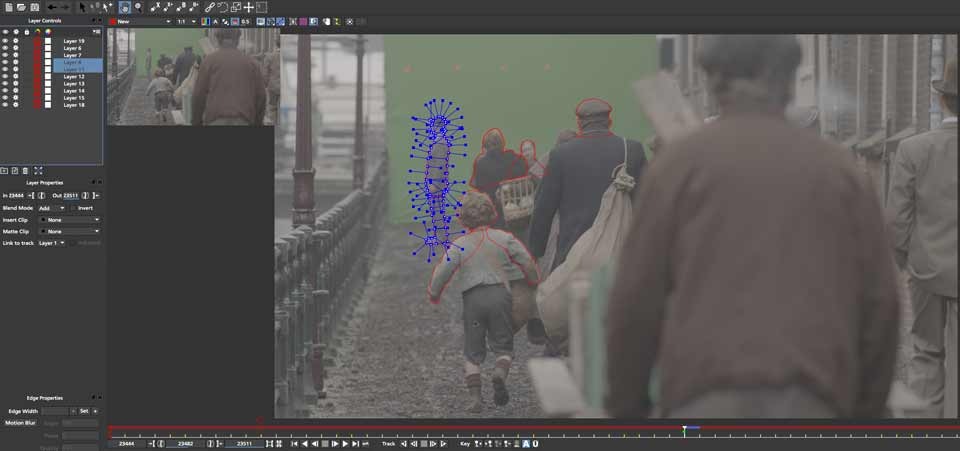Select the Add Point arrow tool
This screenshot has height=451, width=960.
click(108, 7)
